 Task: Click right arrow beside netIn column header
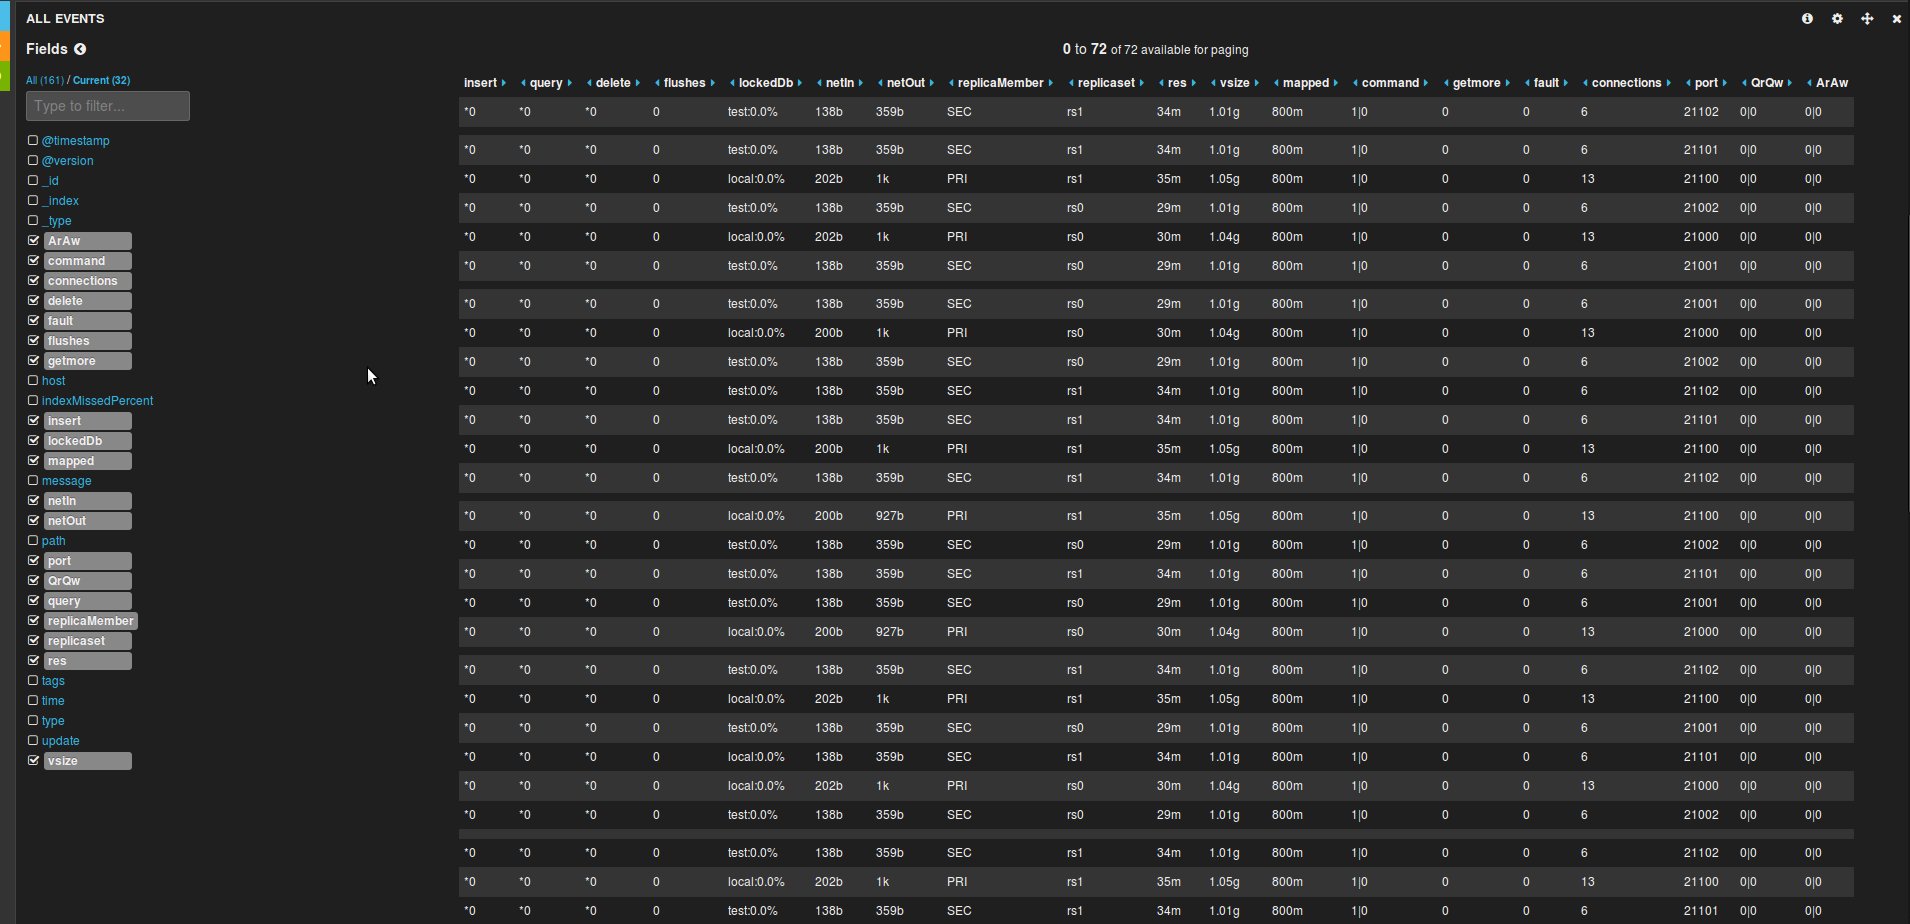tap(859, 83)
